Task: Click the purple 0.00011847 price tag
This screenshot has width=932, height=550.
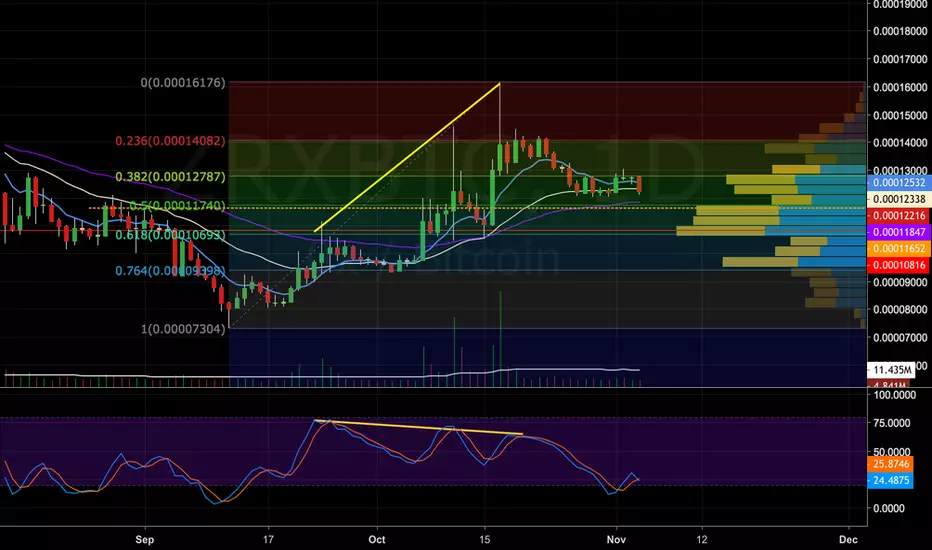Action: pos(899,232)
